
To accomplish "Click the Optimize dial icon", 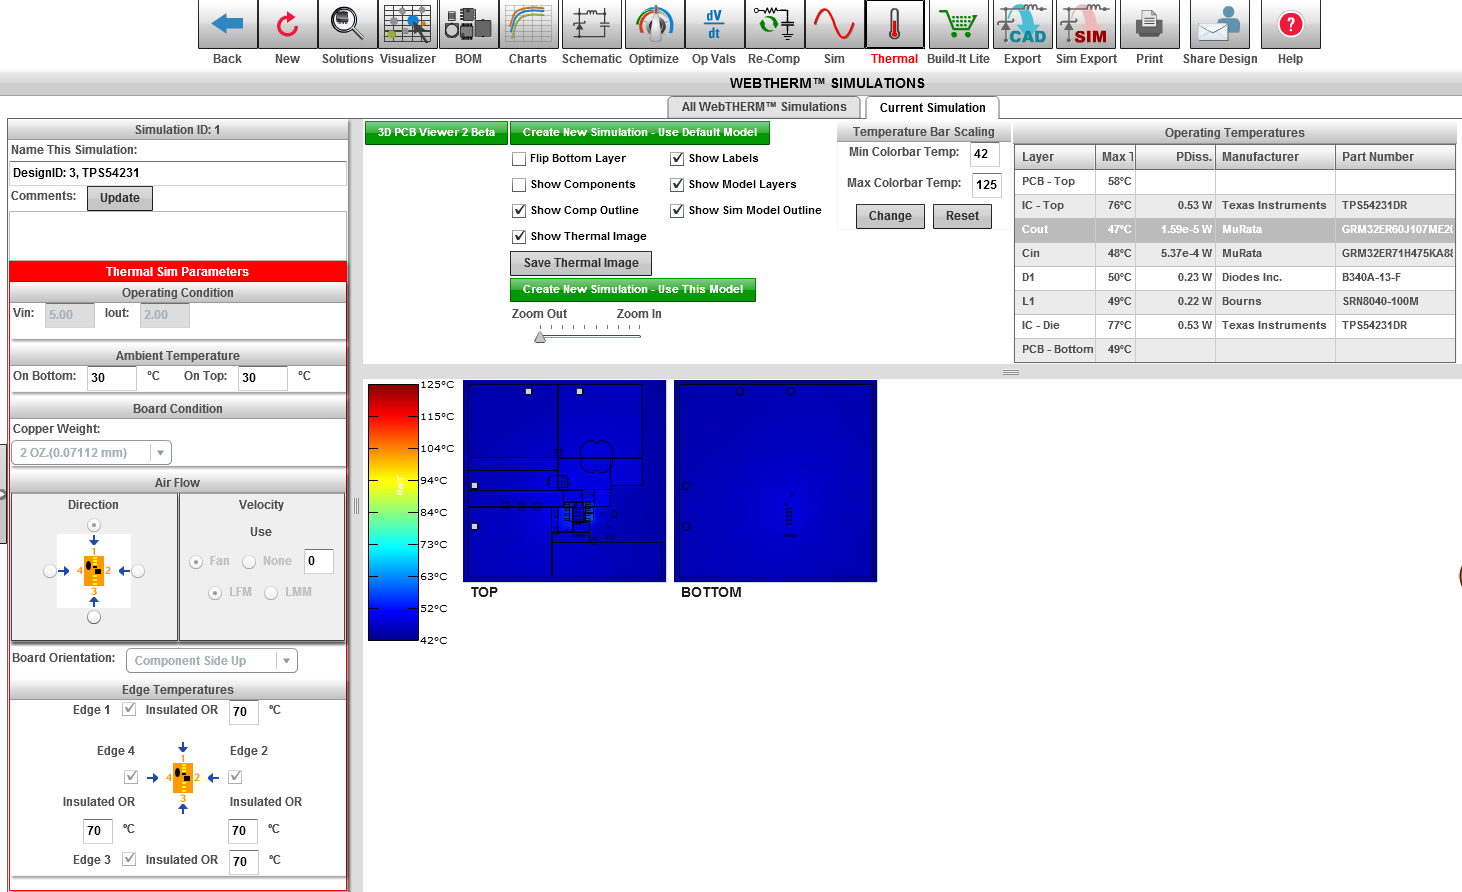I will tap(654, 25).
